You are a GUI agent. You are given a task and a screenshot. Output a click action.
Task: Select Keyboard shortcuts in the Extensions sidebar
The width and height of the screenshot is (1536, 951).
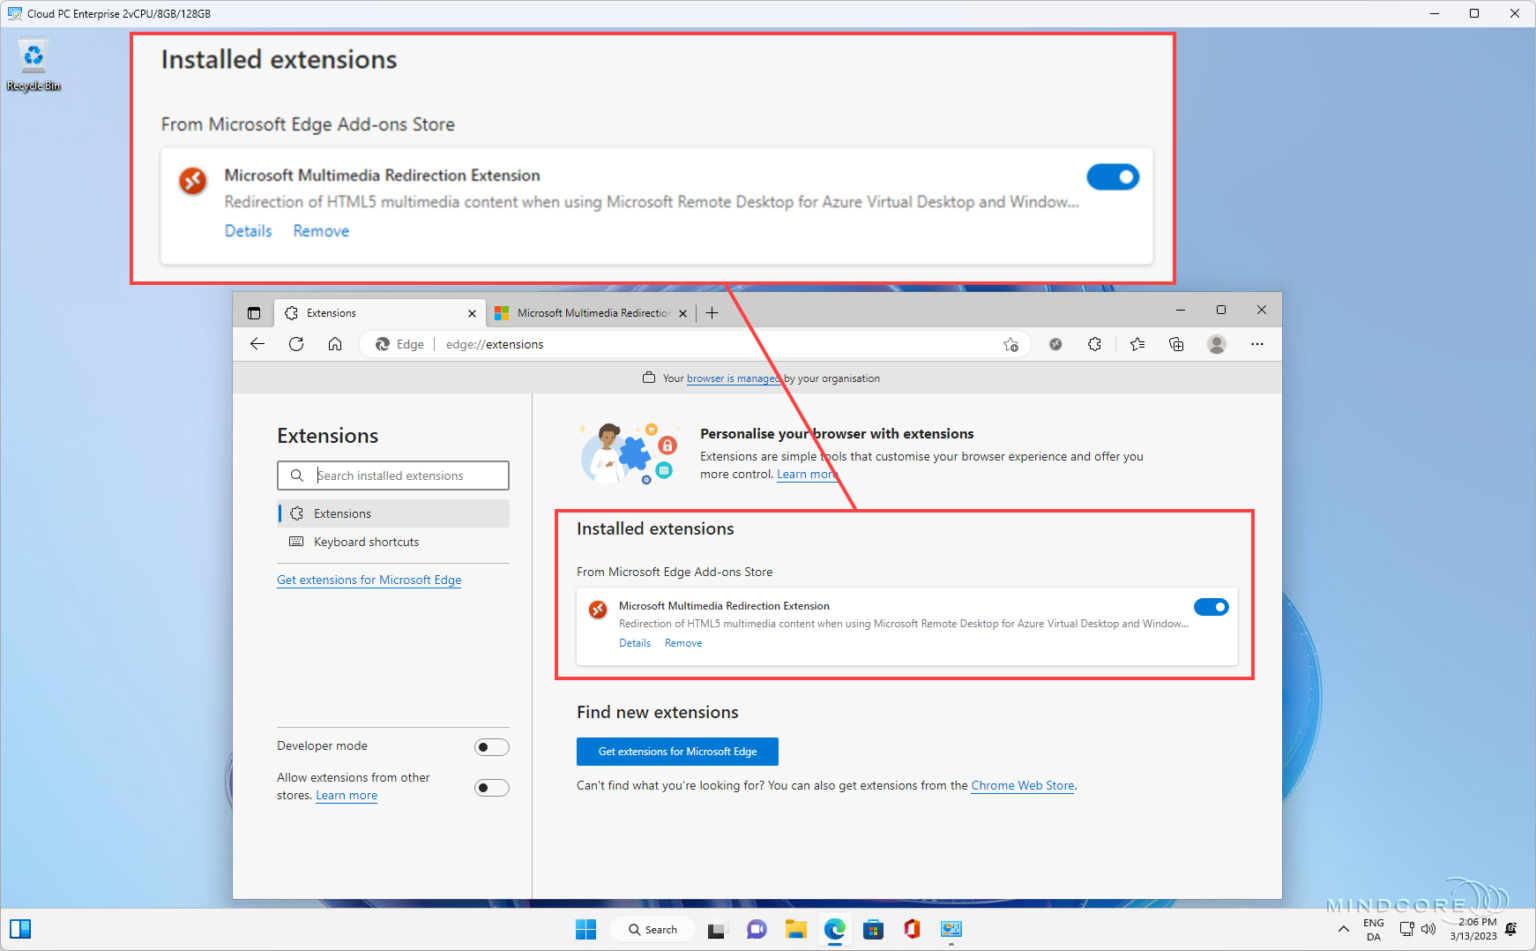[x=365, y=541]
